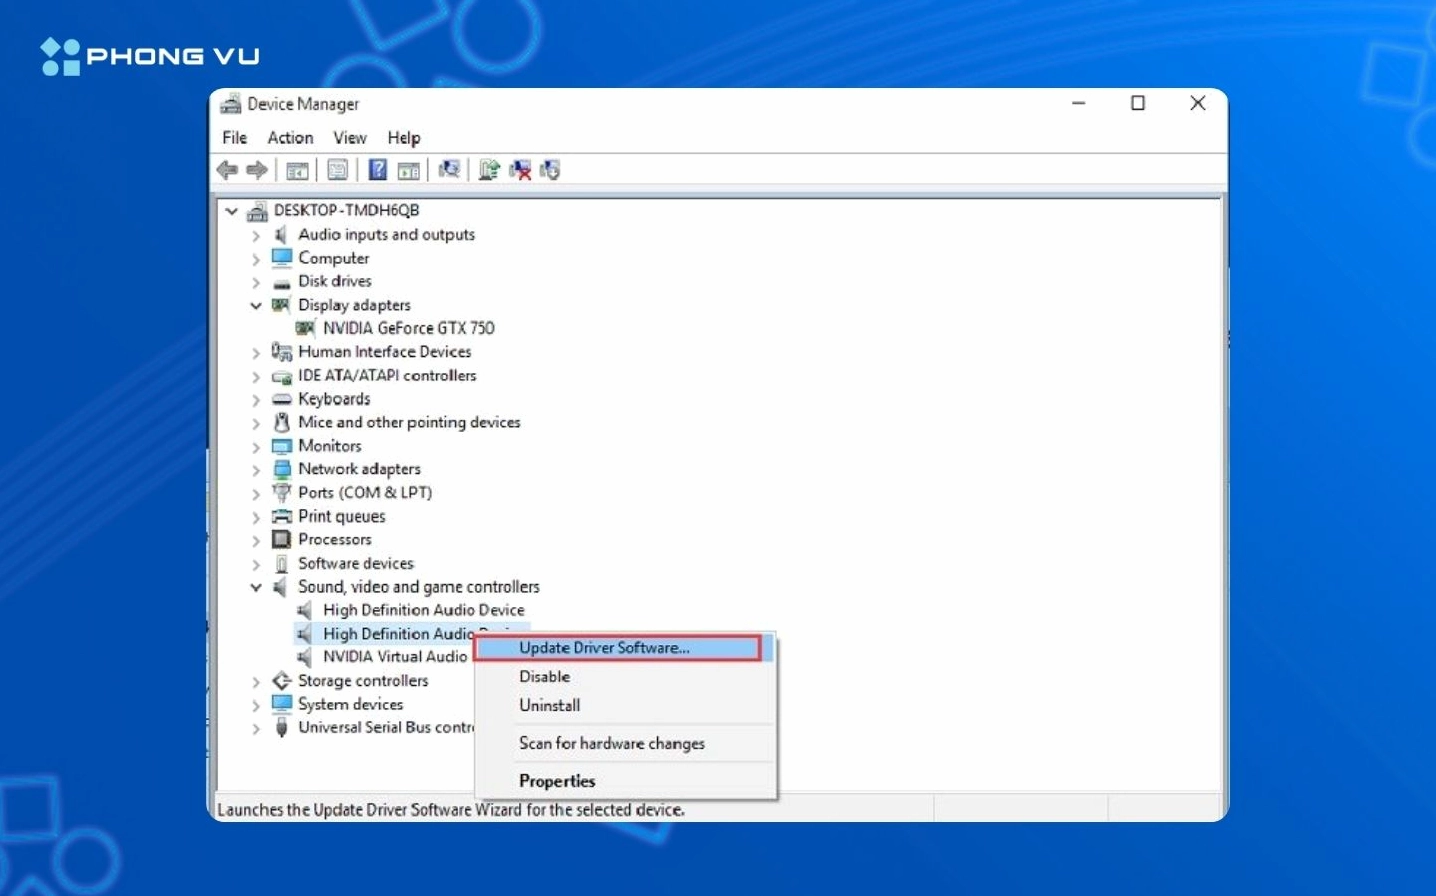Click the Back arrow toolbar icon
Viewport: 1436px width, 896px height.
tap(227, 170)
